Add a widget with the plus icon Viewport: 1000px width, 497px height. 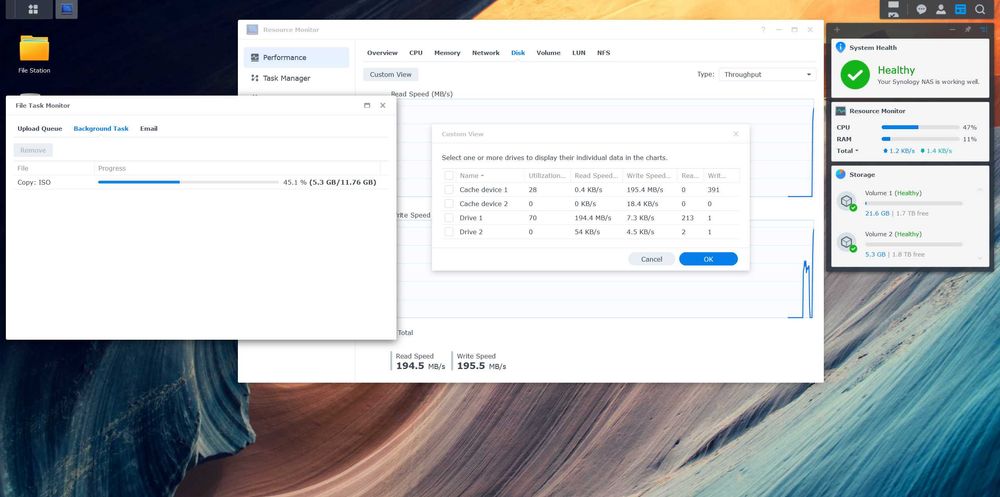(x=837, y=29)
